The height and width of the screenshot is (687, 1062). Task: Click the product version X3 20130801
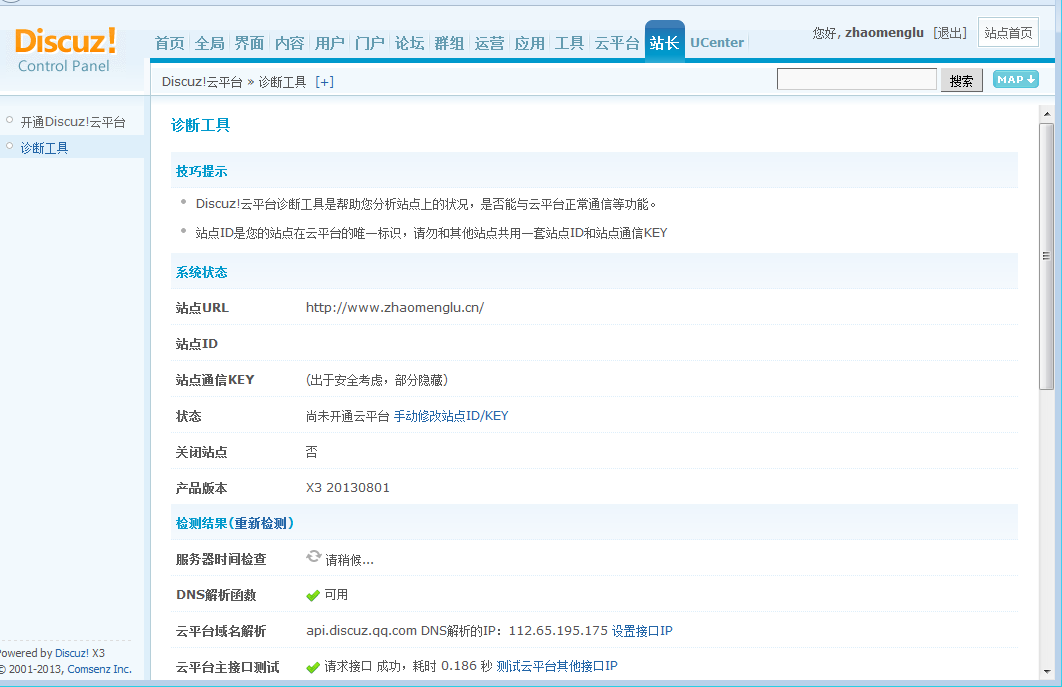(347, 488)
